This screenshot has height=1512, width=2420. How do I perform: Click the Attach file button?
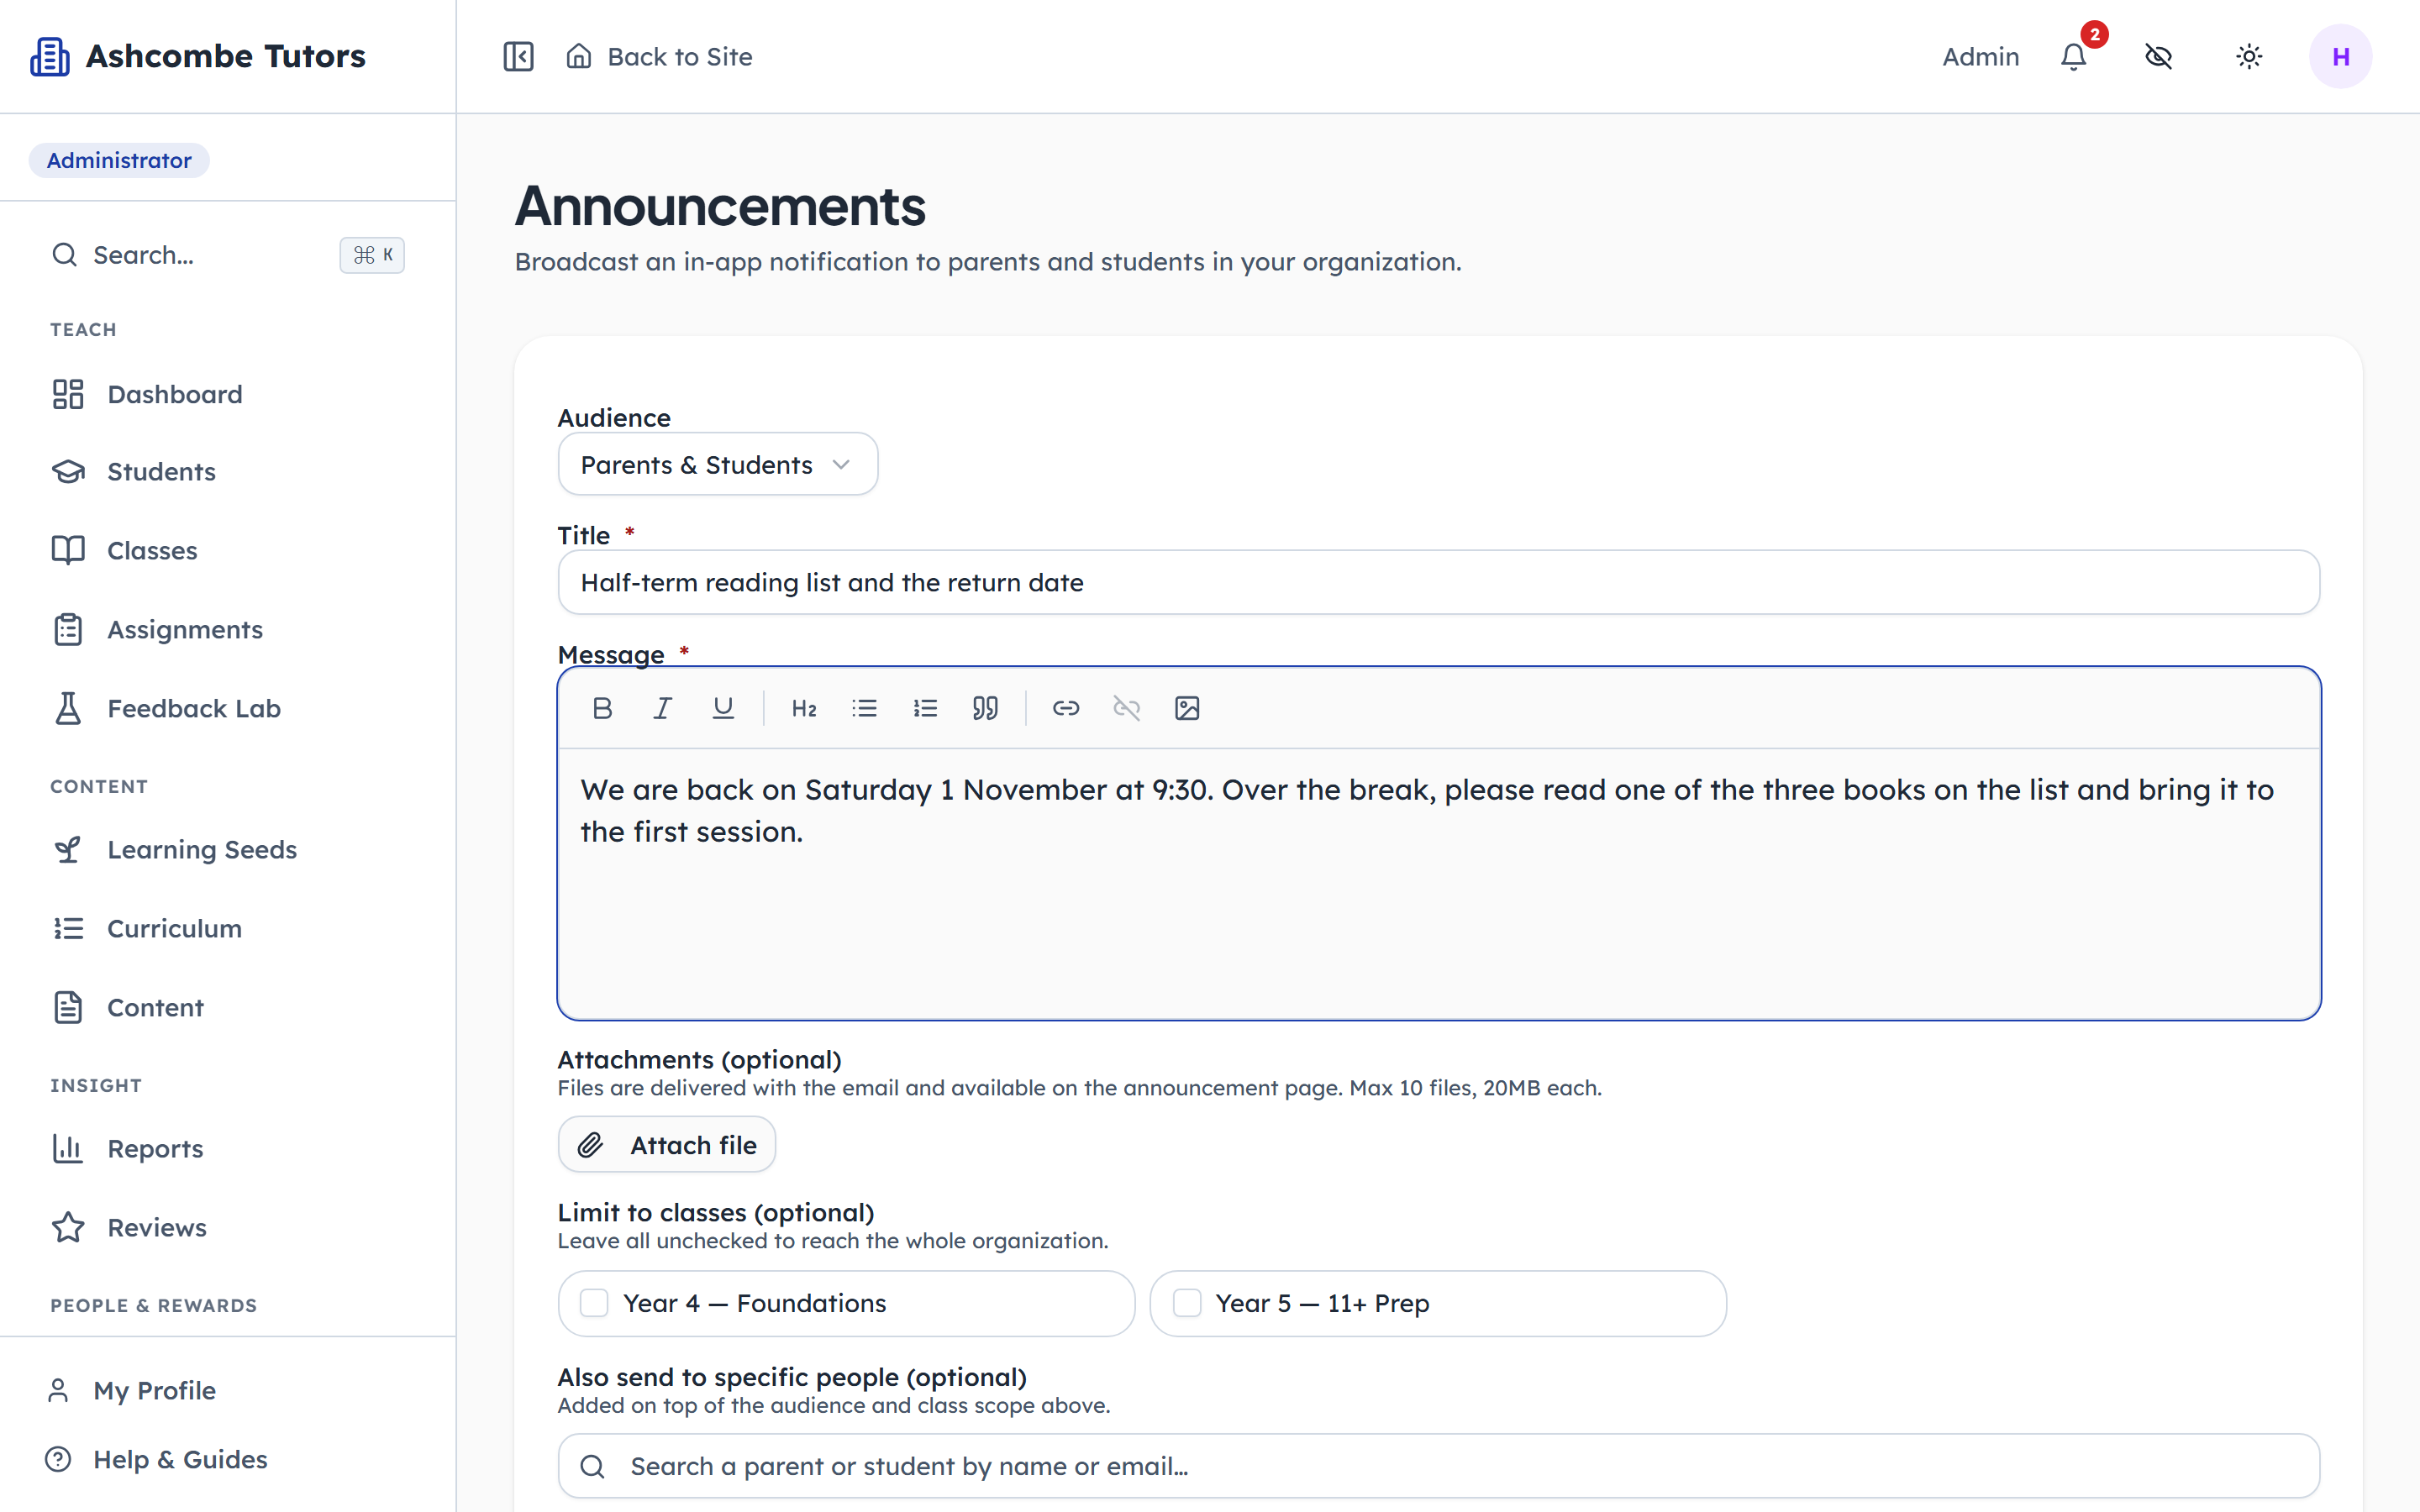coord(667,1144)
